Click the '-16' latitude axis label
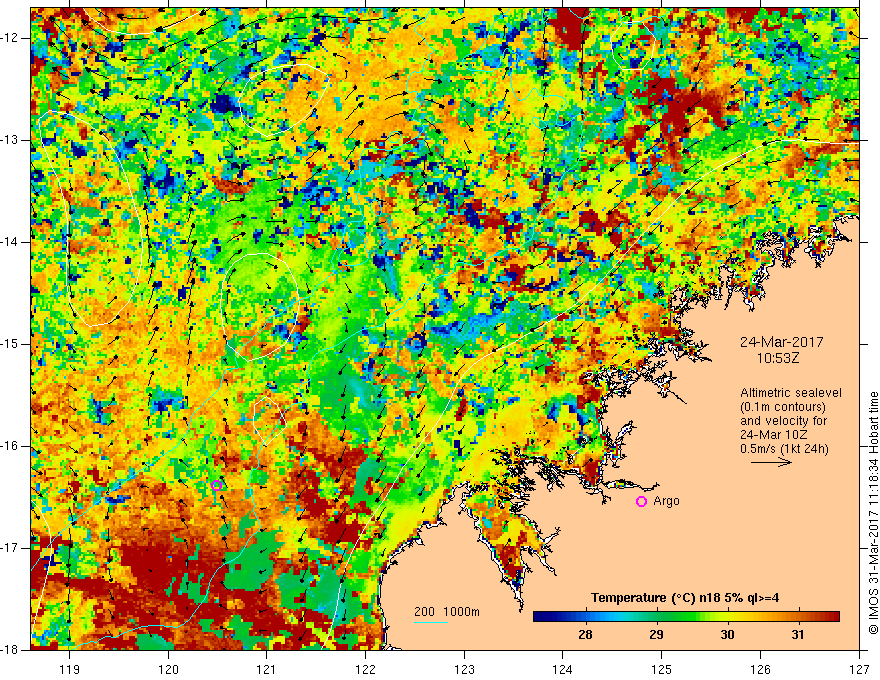Image resolution: width=880 pixels, height=680 pixels. pyautogui.click(x=11, y=446)
